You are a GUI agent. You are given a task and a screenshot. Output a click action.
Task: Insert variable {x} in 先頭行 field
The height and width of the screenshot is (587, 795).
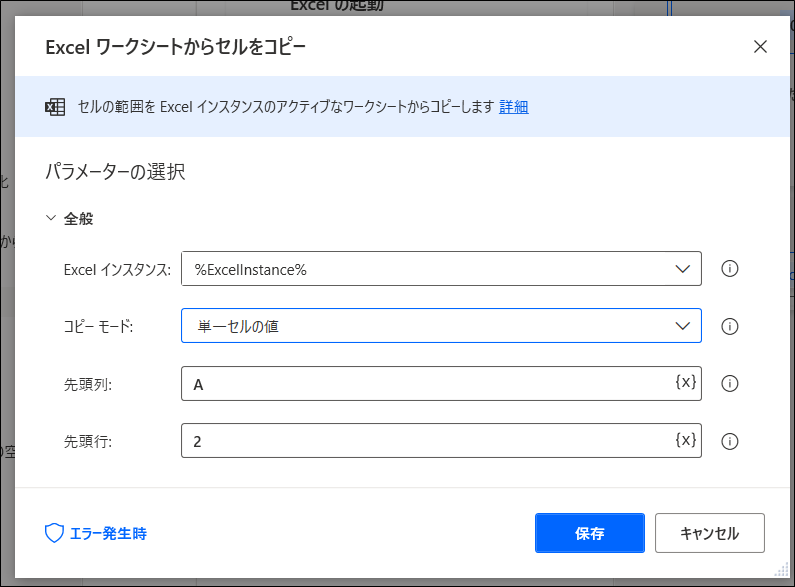coord(685,439)
